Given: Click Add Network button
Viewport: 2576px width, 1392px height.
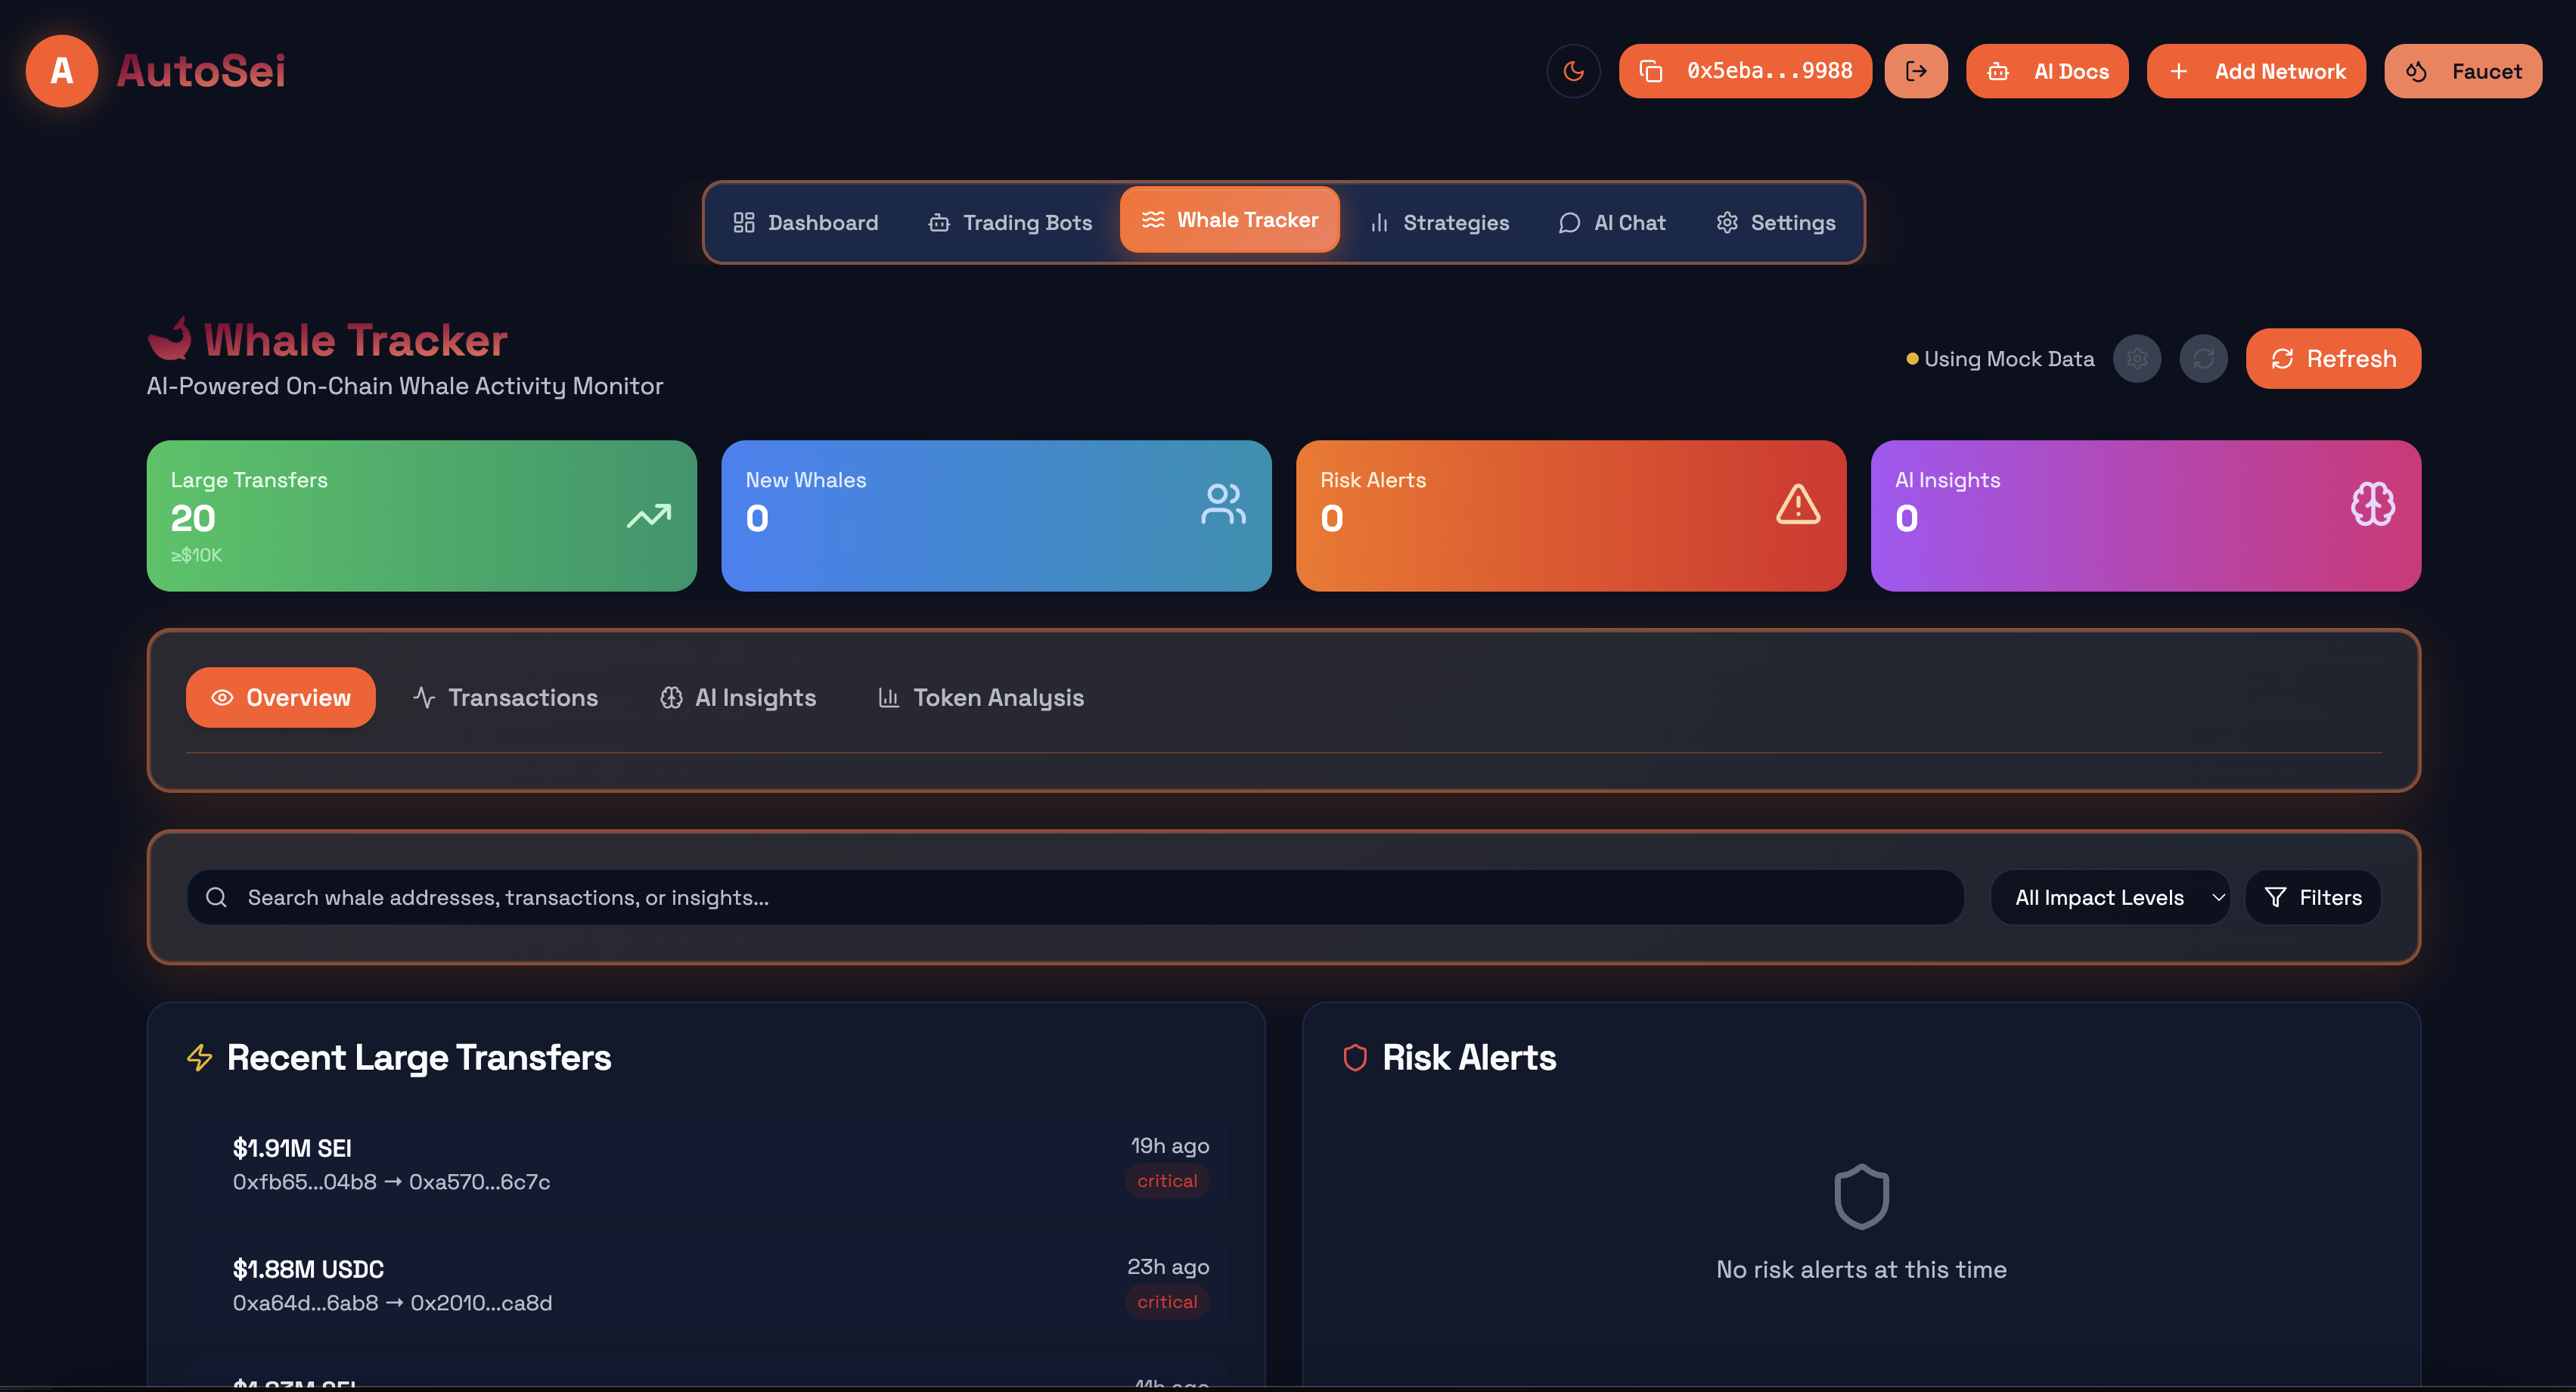Looking at the screenshot, I should point(2256,71).
